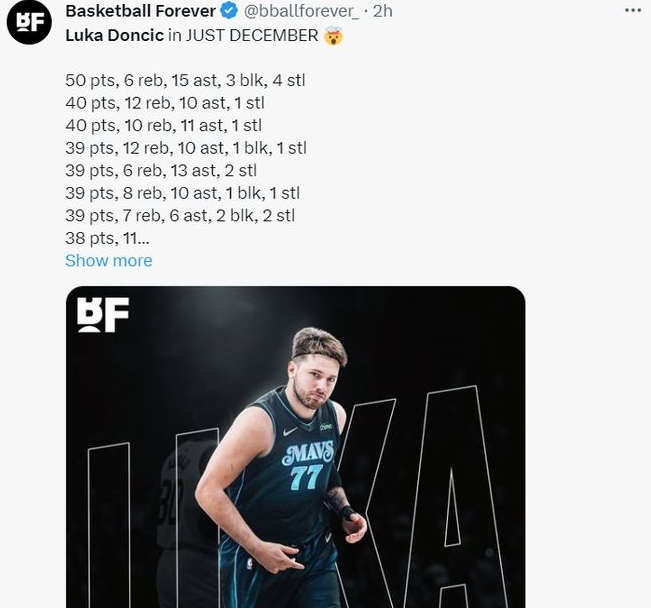Image resolution: width=651 pixels, height=608 pixels.
Task: Open the tweet's more options menu
Action: click(632, 10)
